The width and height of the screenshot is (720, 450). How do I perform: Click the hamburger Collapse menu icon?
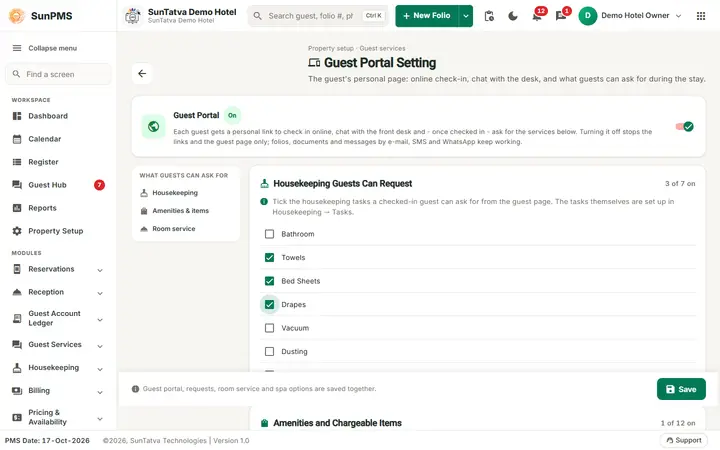(x=17, y=48)
